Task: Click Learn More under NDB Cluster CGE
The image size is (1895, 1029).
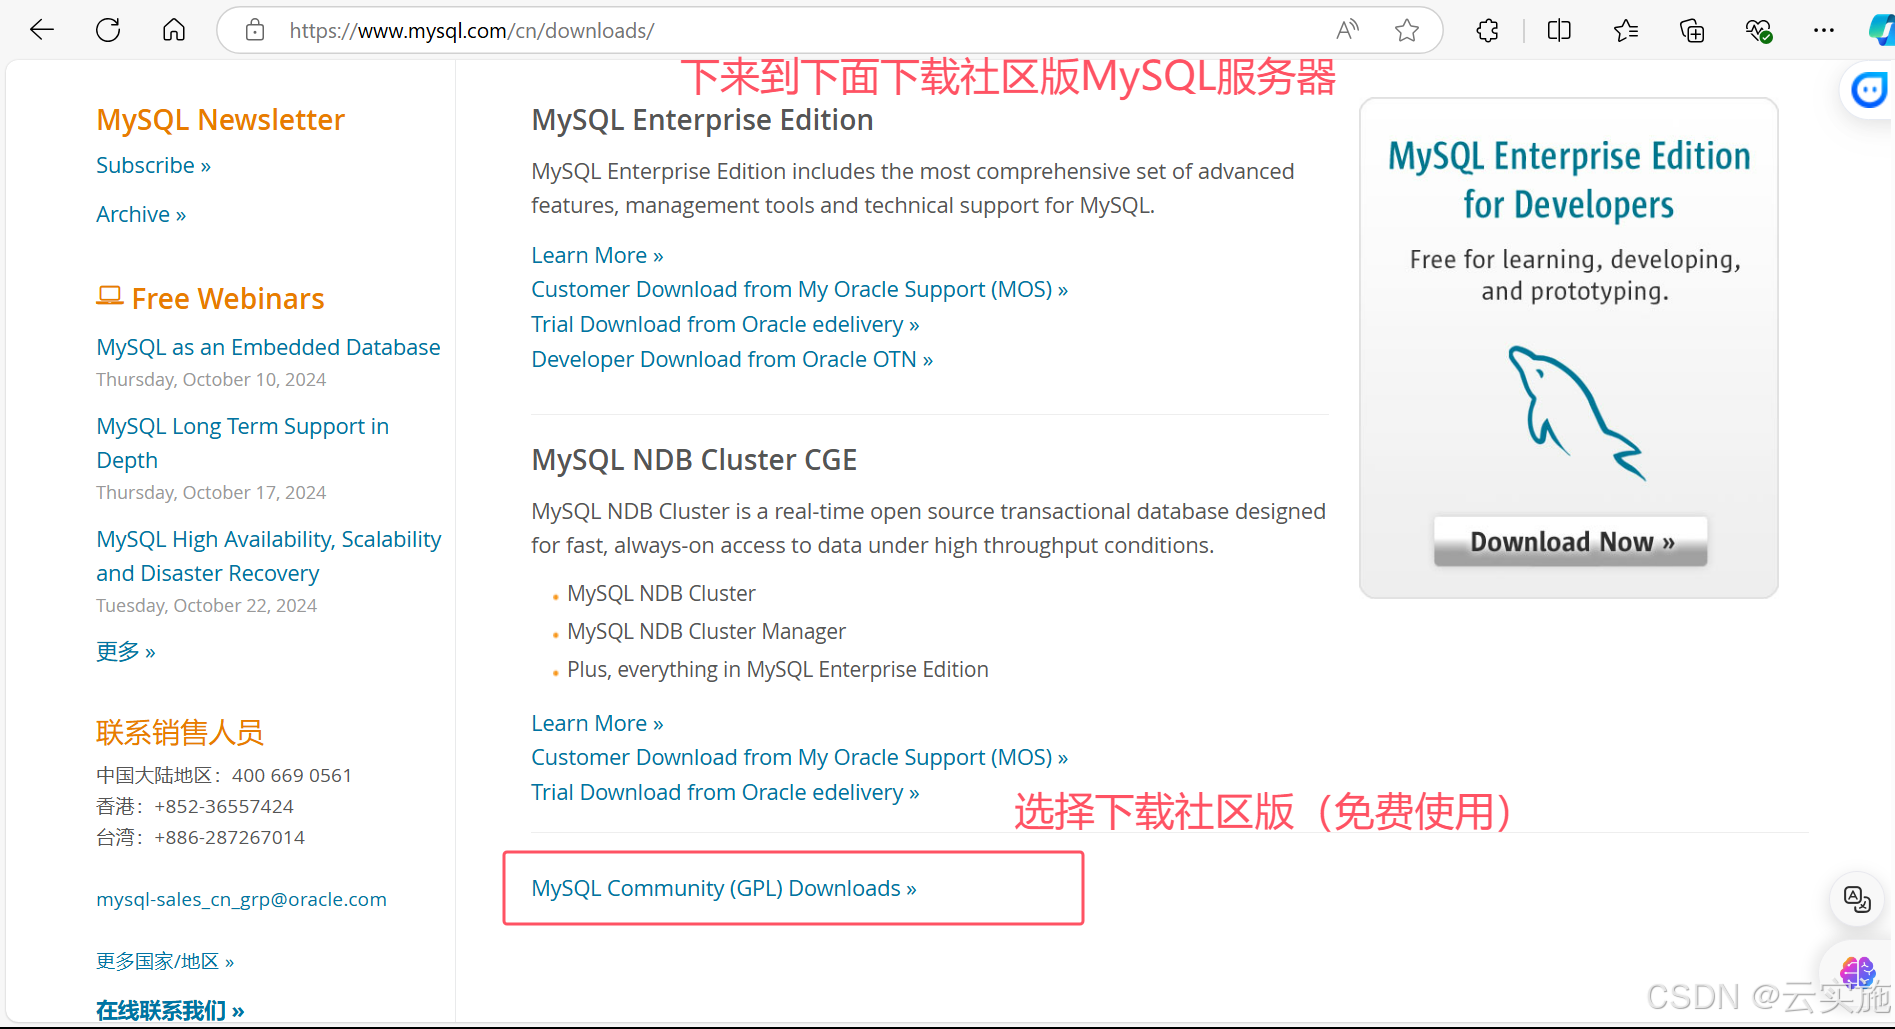Action: tap(597, 723)
